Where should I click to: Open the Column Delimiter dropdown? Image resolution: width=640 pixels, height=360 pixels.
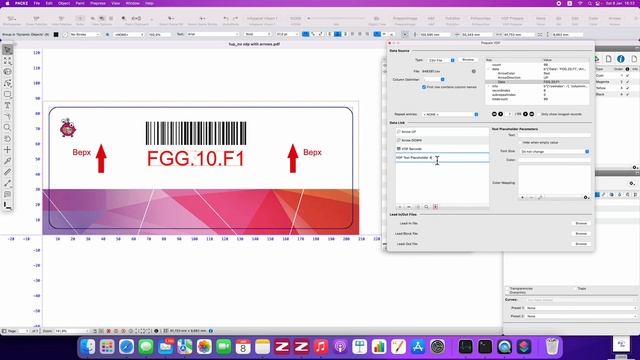tap(434, 79)
